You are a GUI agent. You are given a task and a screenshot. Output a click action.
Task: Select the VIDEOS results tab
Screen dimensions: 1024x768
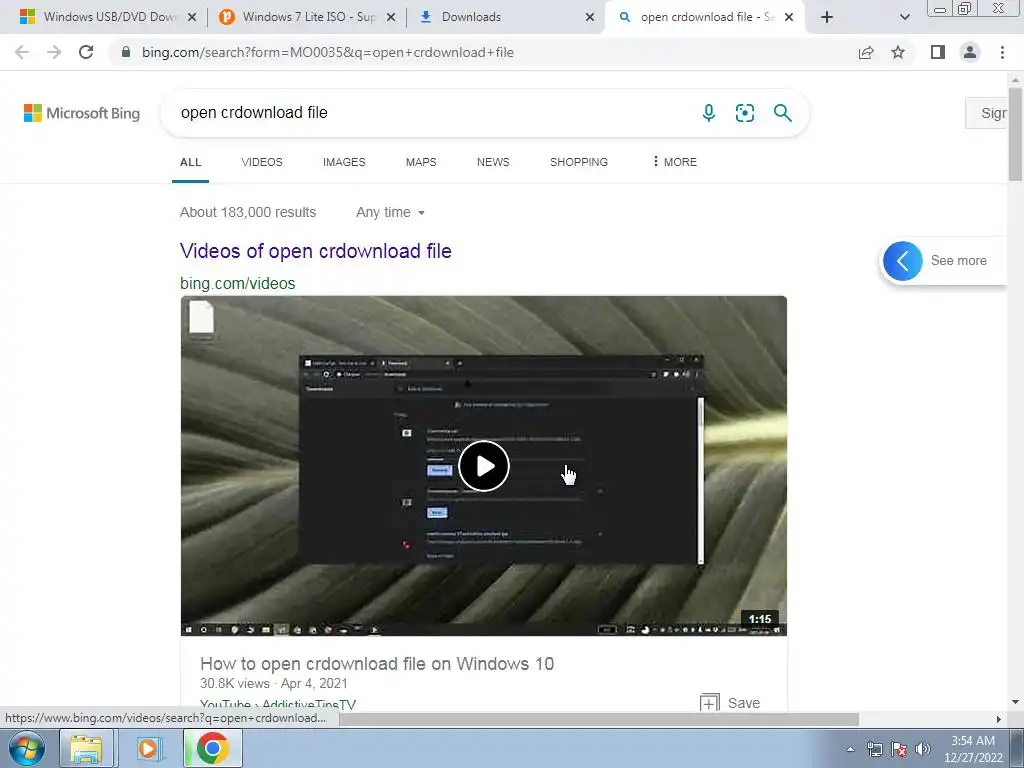[x=262, y=162]
